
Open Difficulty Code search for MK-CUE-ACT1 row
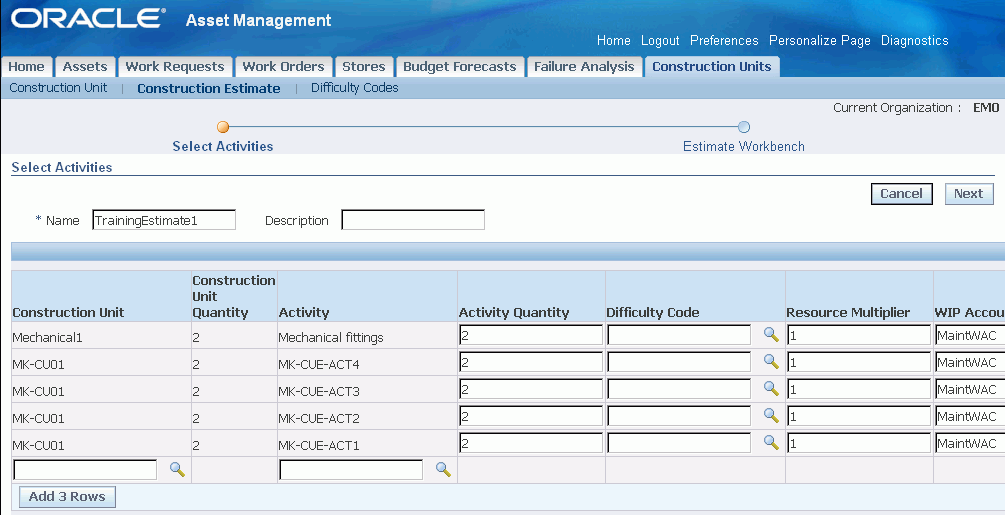click(x=771, y=442)
